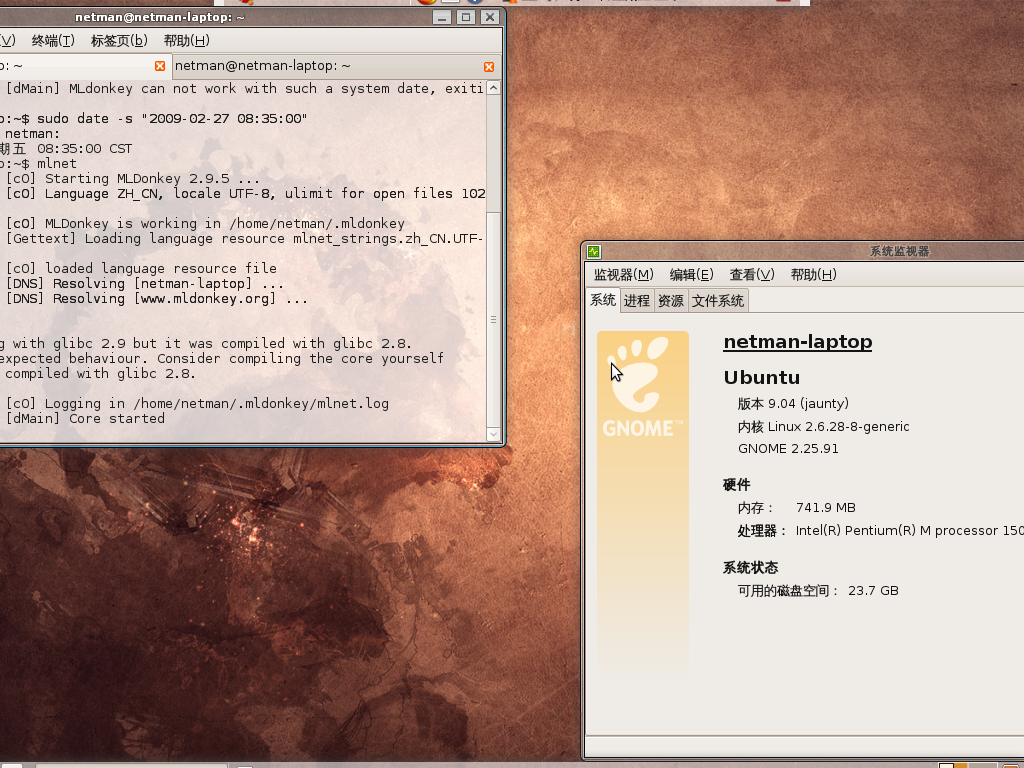Click the 'loaded language resource file' terminal line
1024x768 pixels.
[141, 268]
